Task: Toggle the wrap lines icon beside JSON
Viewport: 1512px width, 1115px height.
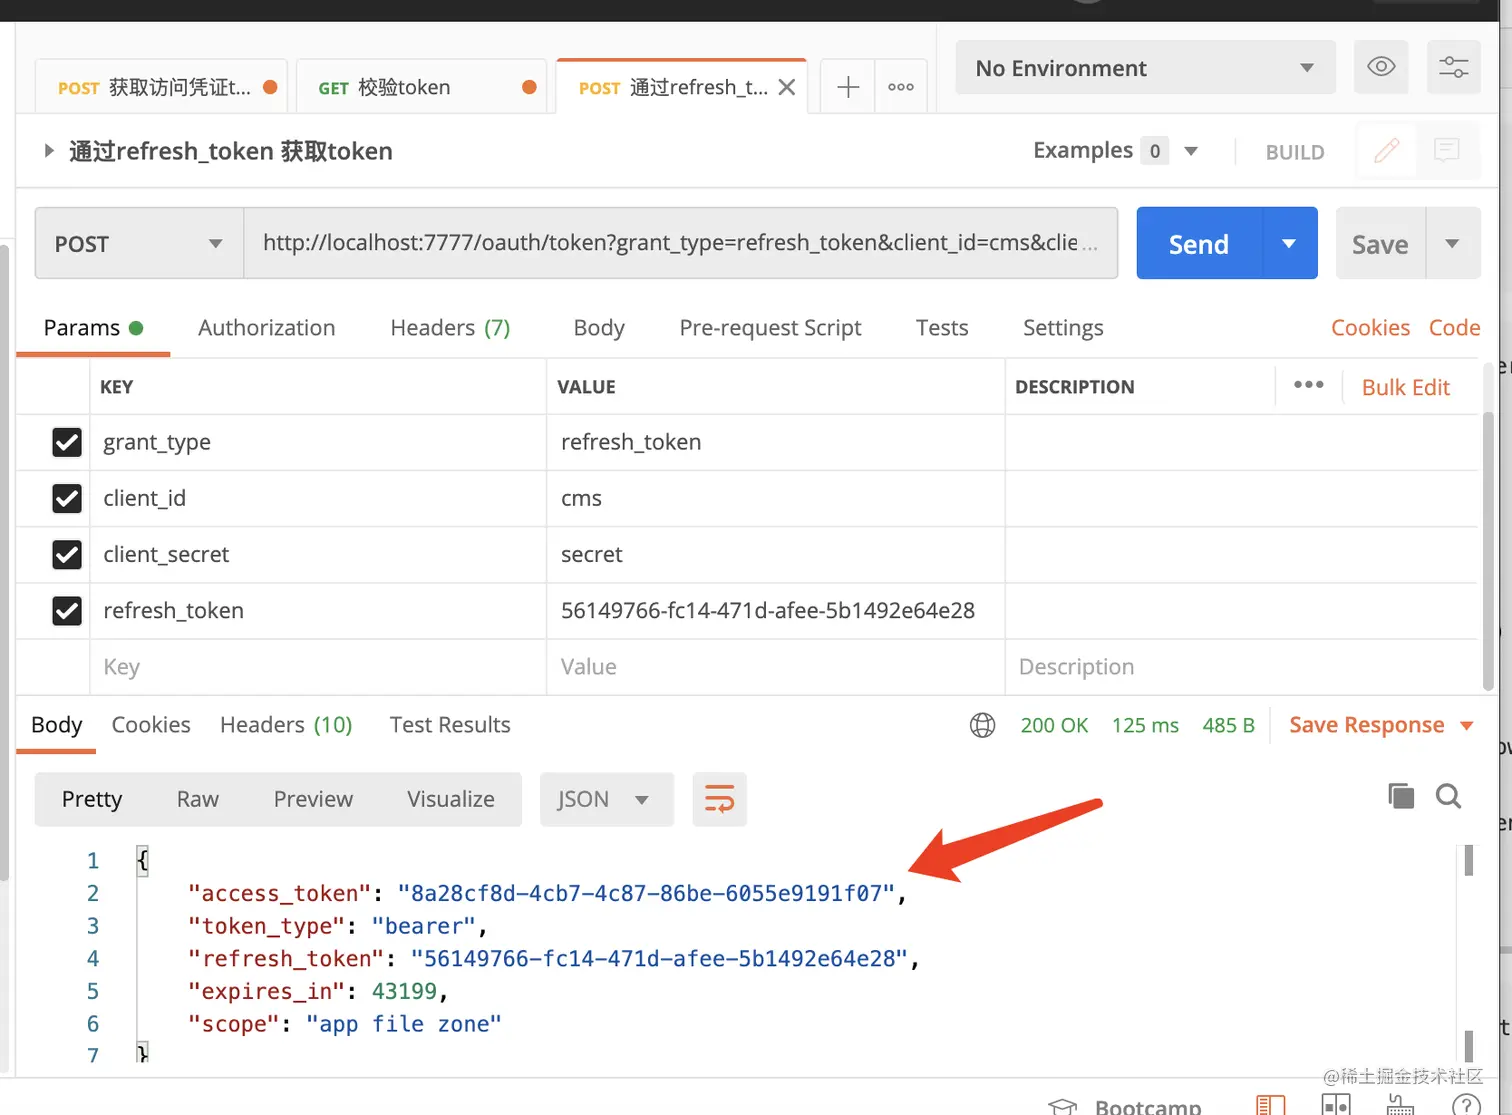Action: 719,799
